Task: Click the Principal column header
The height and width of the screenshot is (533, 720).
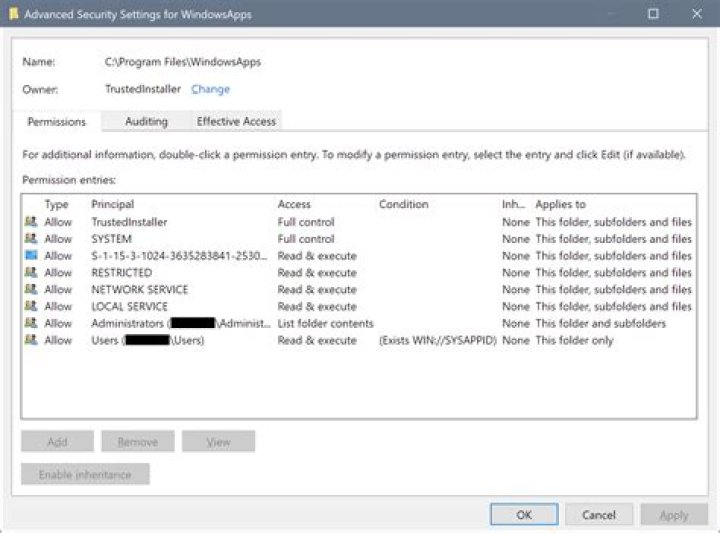Action: click(x=112, y=204)
